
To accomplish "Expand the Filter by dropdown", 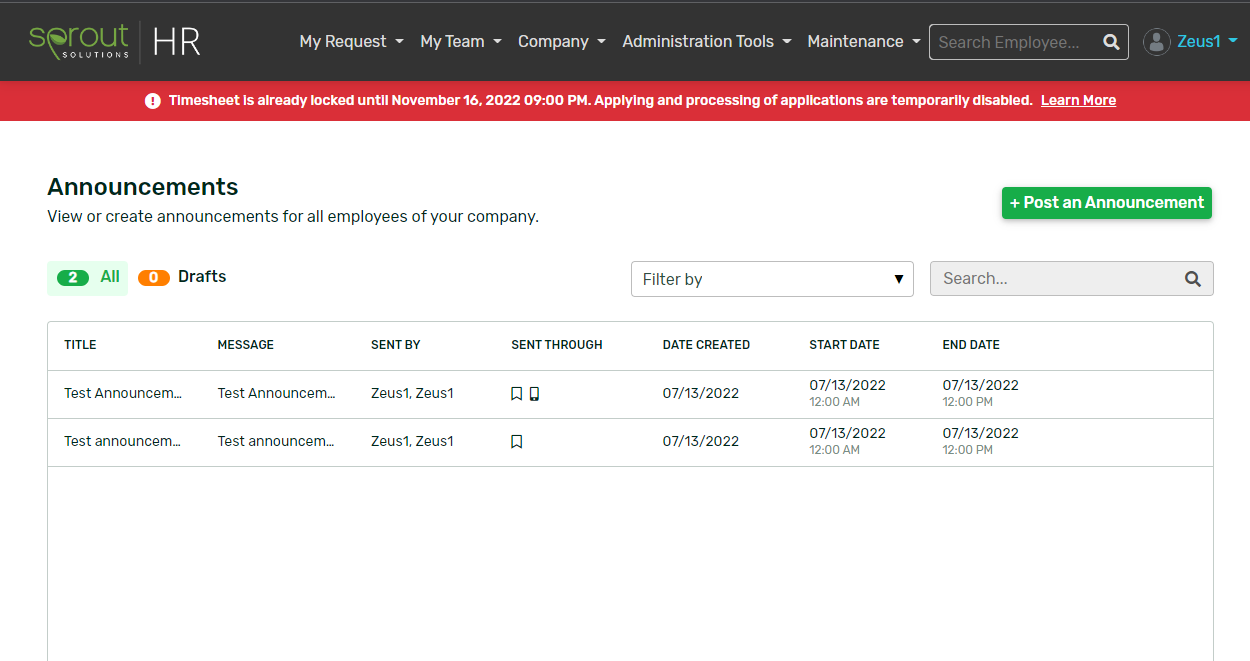I will pyautogui.click(x=772, y=279).
